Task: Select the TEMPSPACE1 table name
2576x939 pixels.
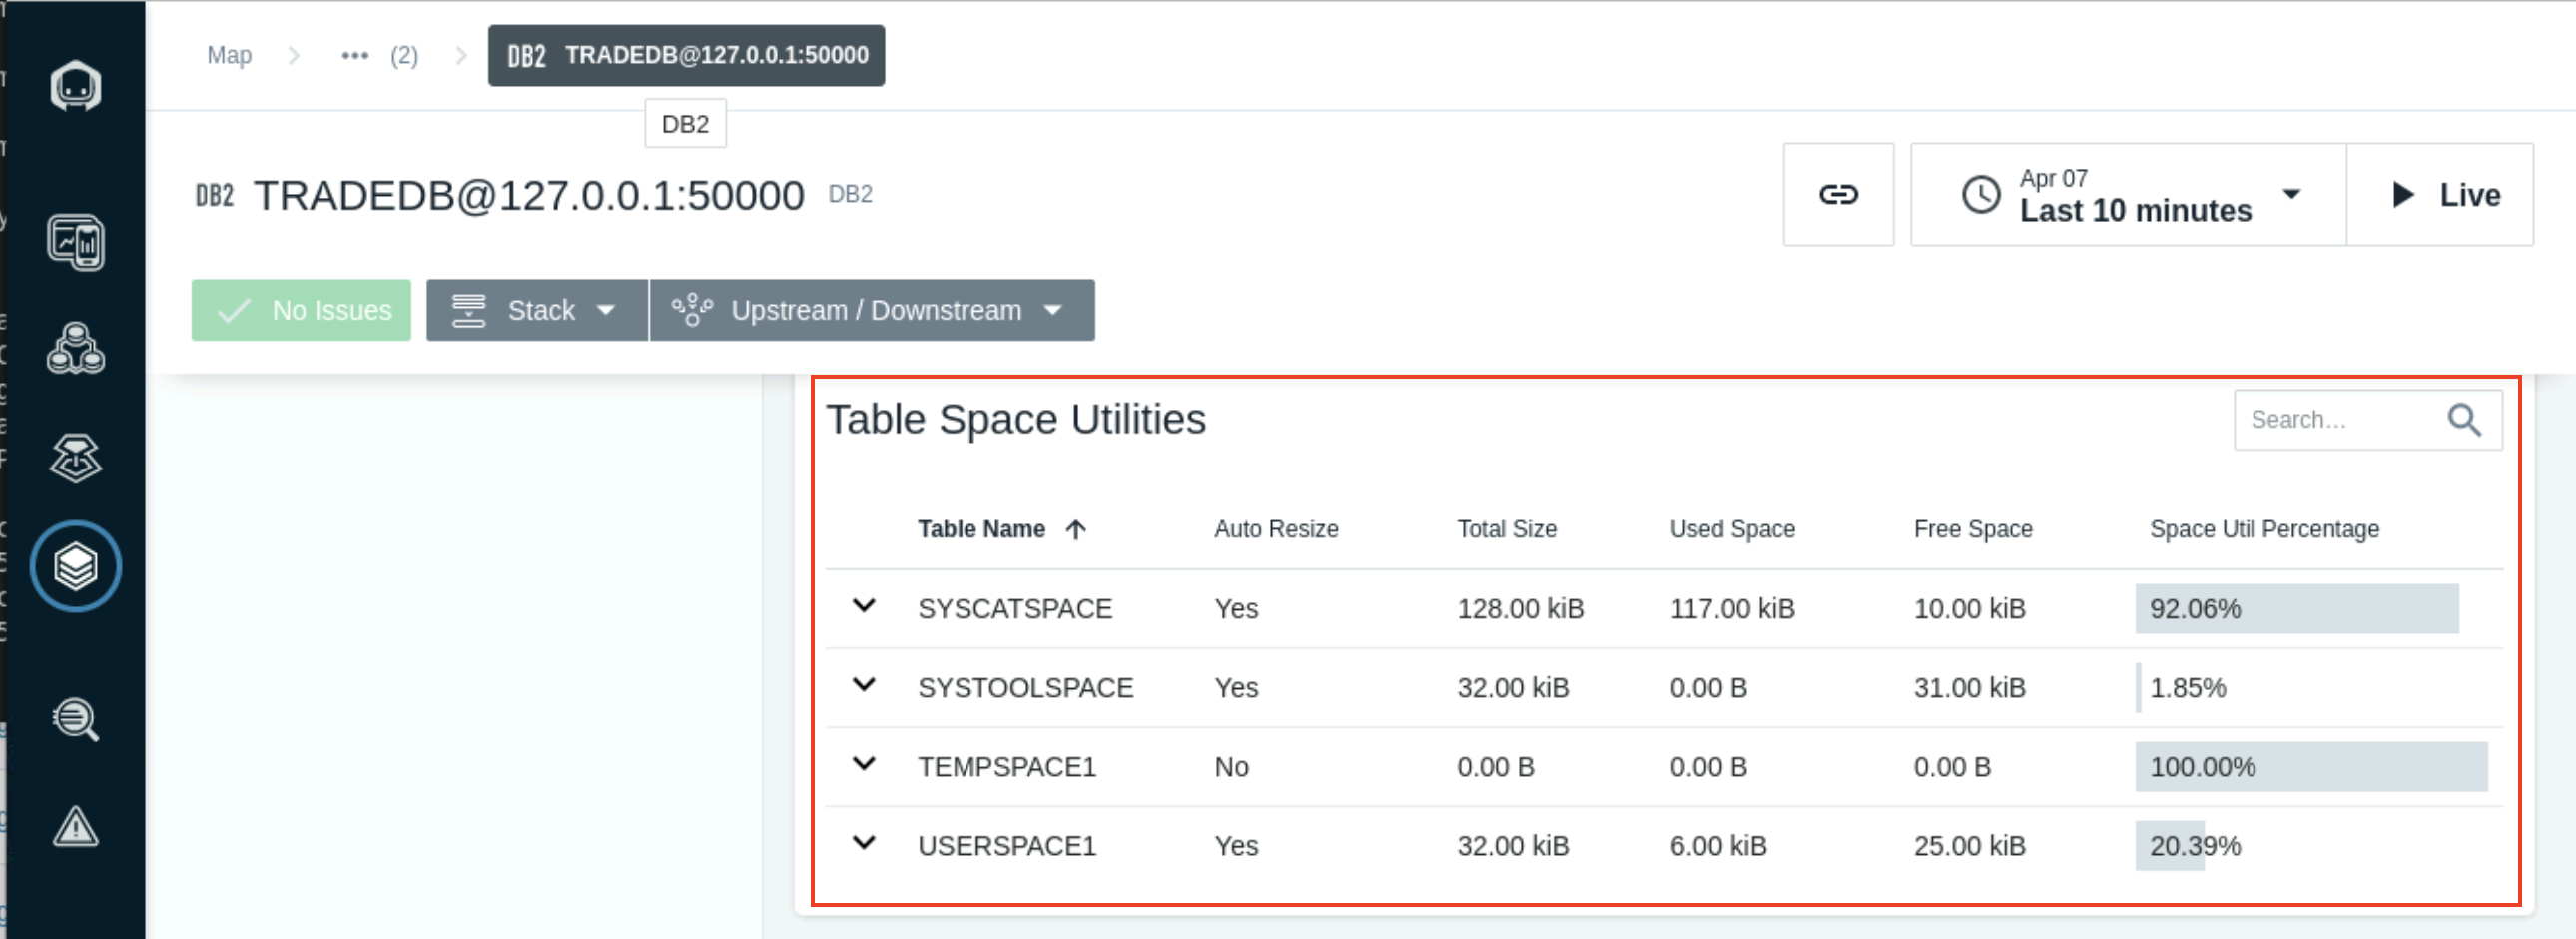Action: [1006, 767]
